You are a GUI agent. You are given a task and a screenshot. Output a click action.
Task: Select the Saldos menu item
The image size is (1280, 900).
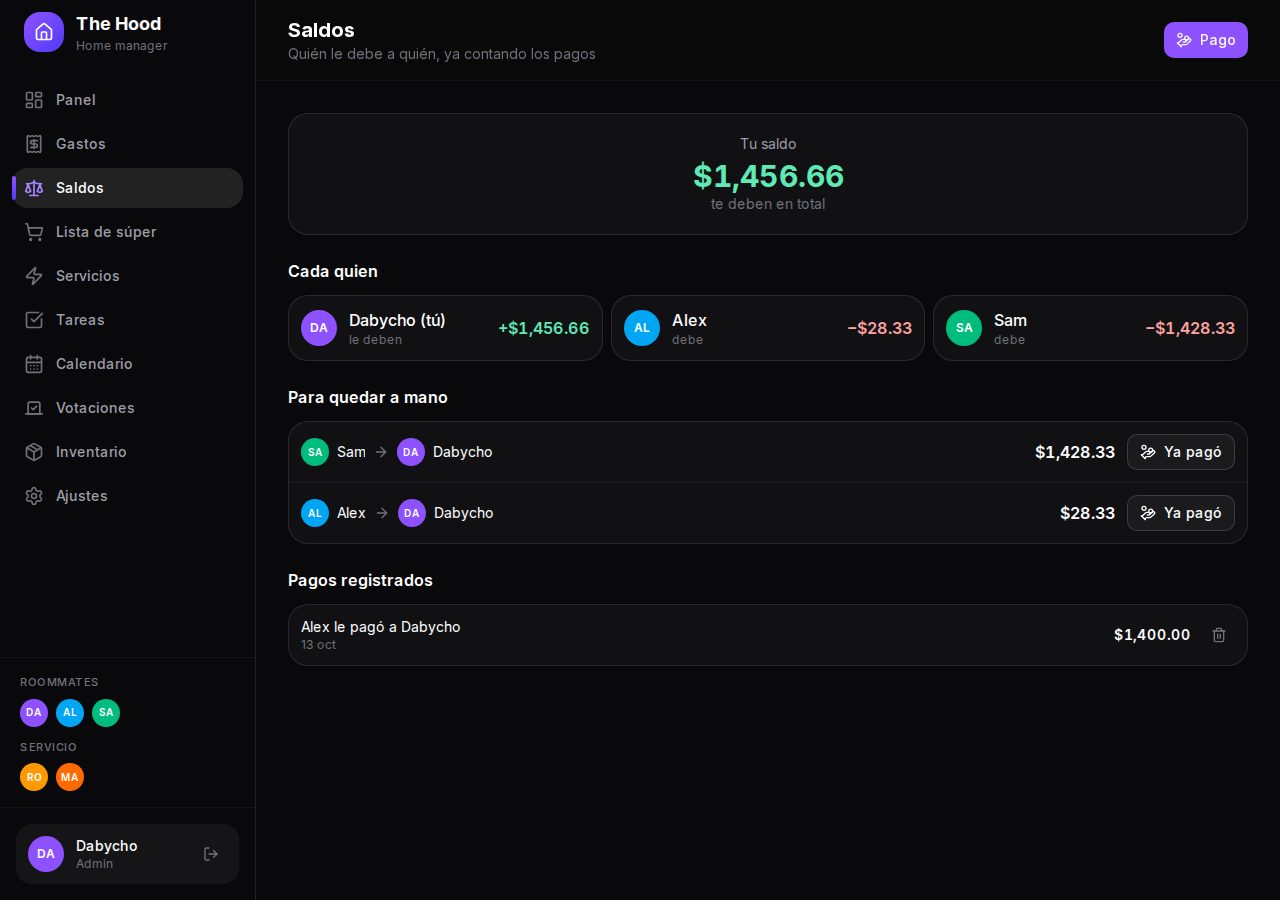pos(128,188)
